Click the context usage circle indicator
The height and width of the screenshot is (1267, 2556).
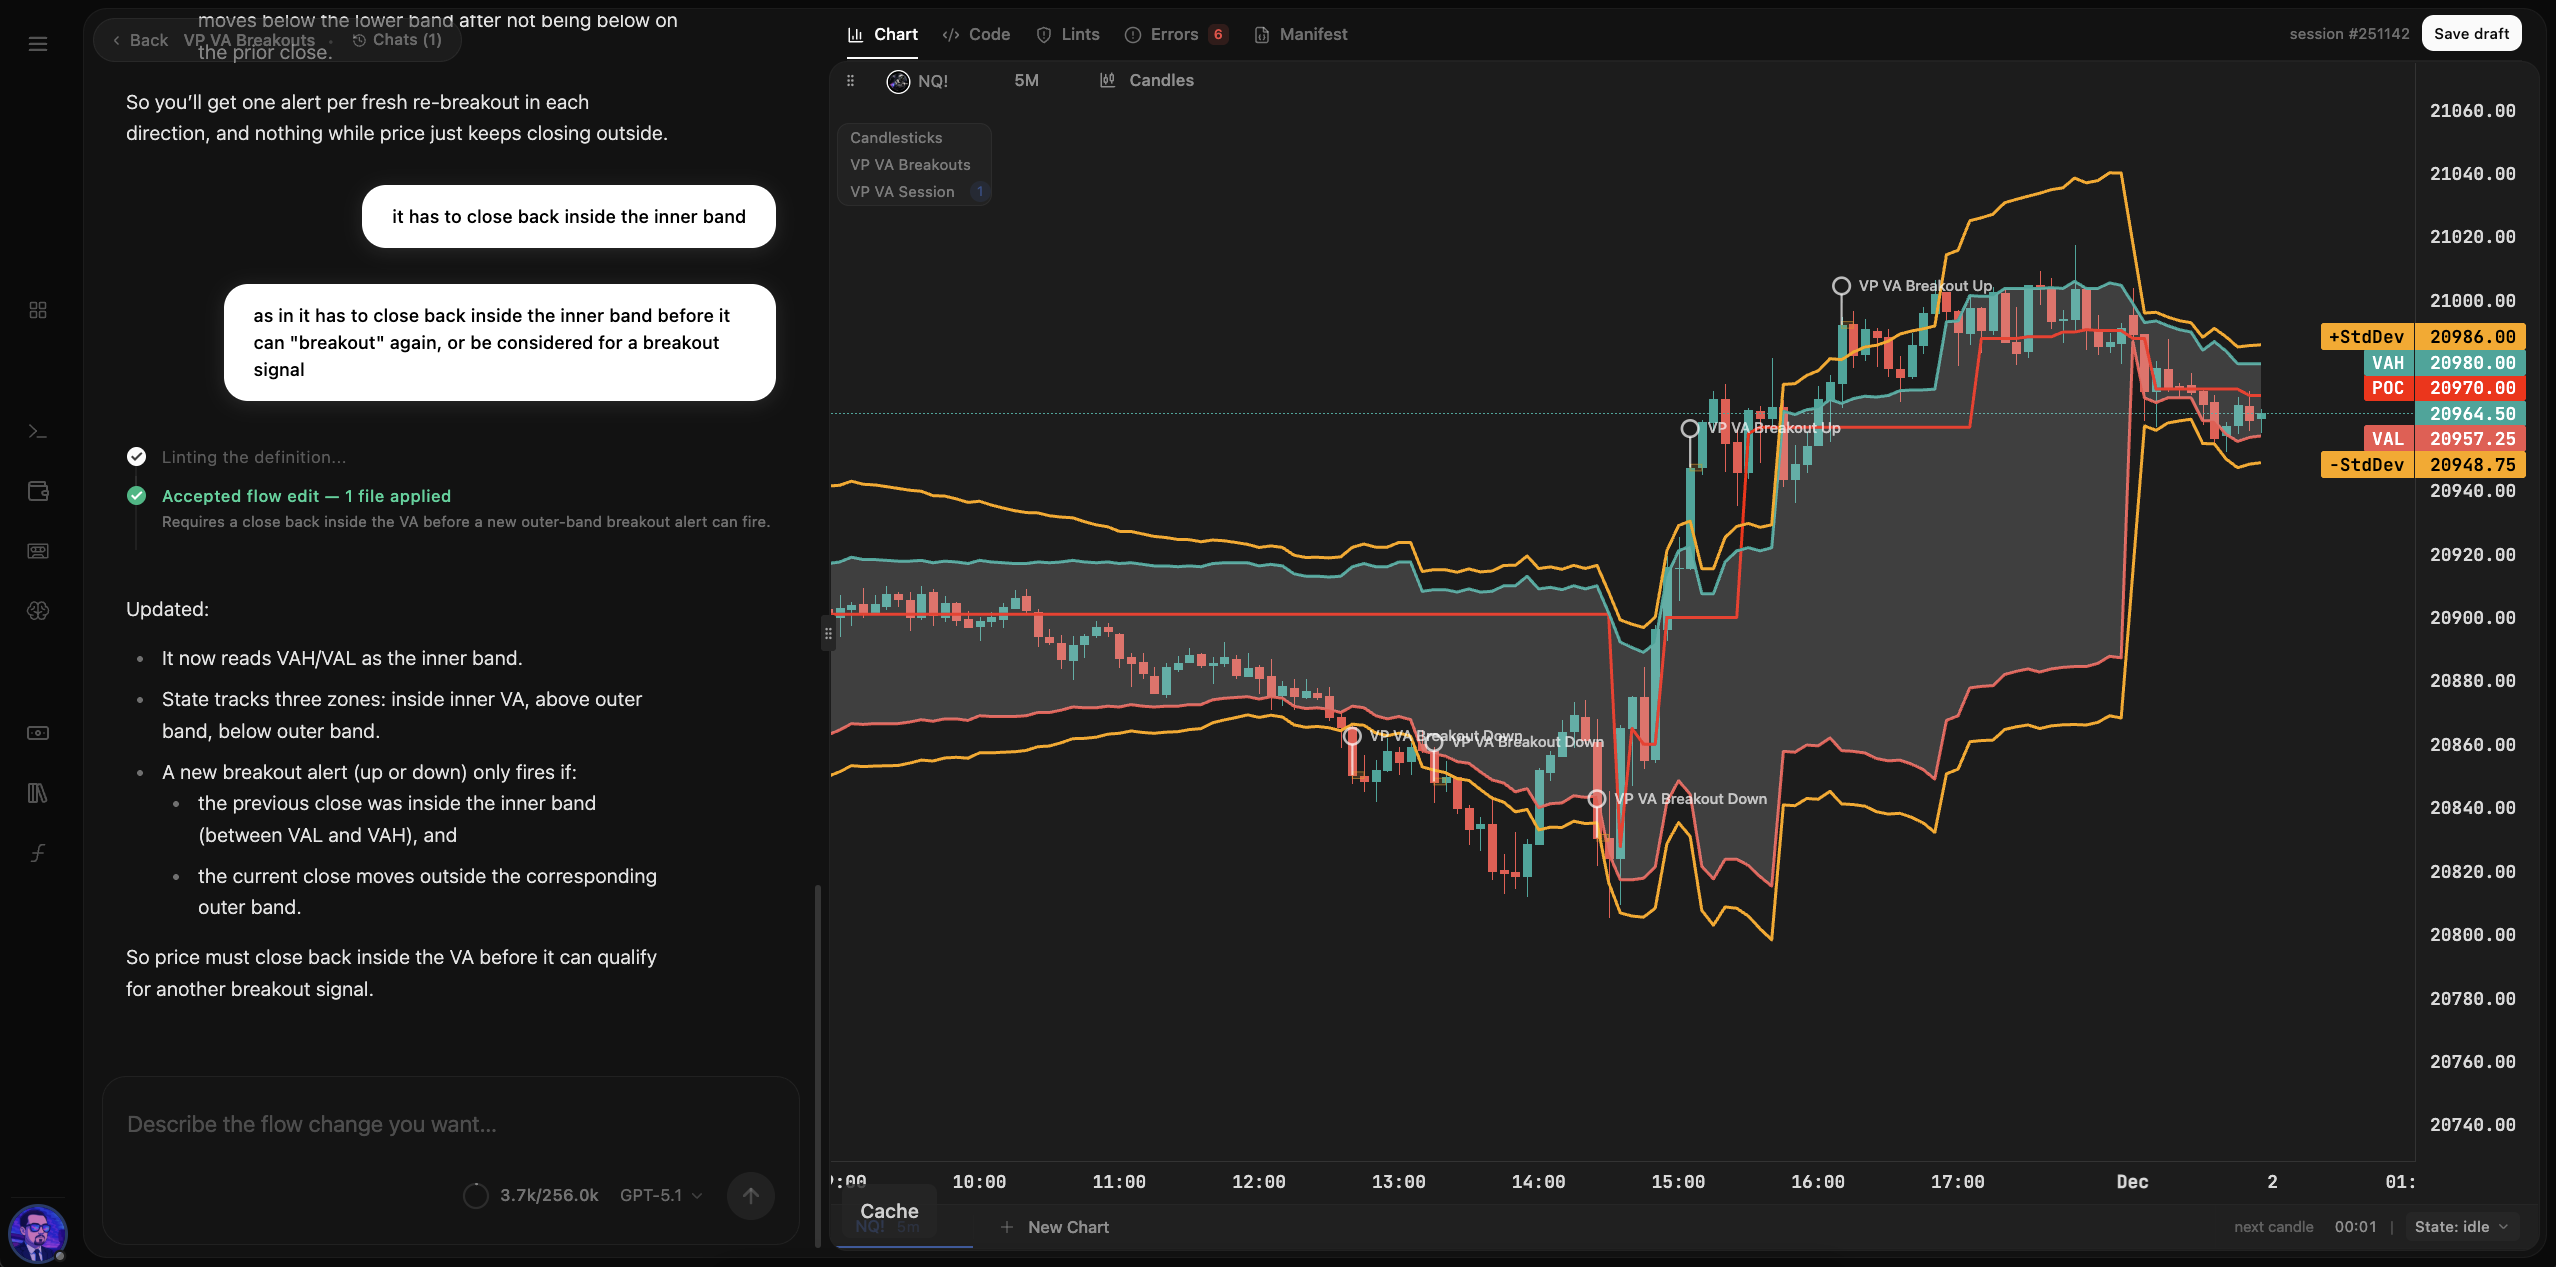click(476, 1195)
